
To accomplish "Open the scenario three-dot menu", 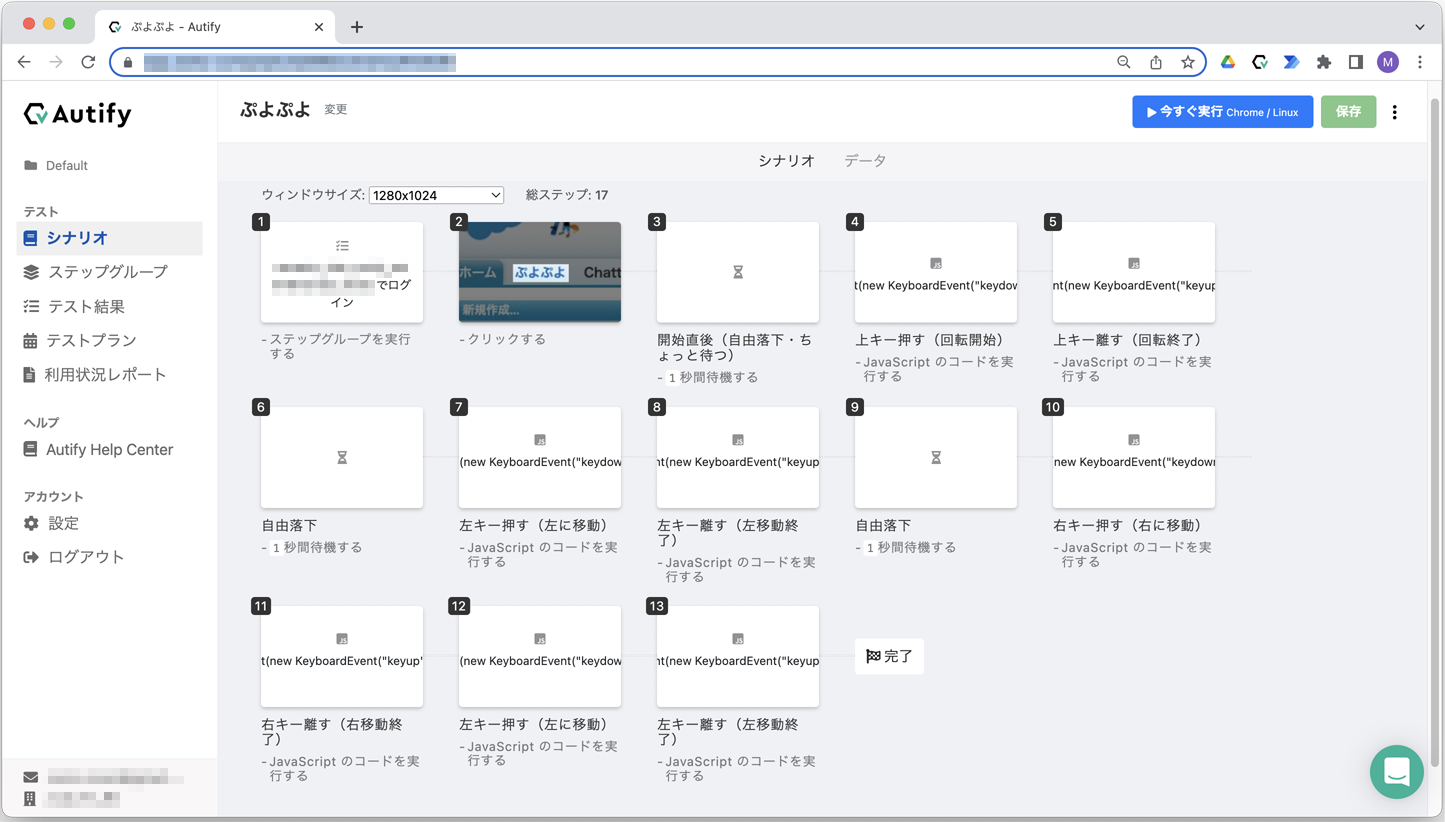I will pyautogui.click(x=1395, y=112).
